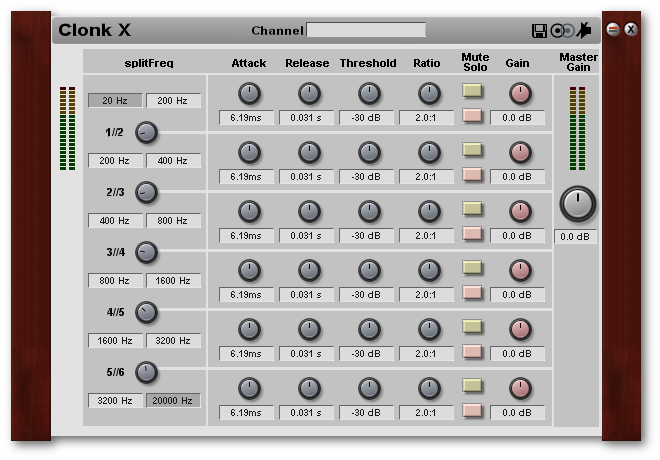Solo the fourth band with the pink button
660x460 pixels.
(x=473, y=293)
